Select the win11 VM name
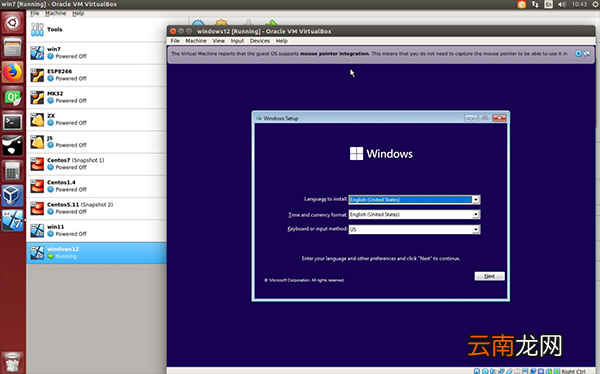This screenshot has width=600, height=374. [55, 227]
